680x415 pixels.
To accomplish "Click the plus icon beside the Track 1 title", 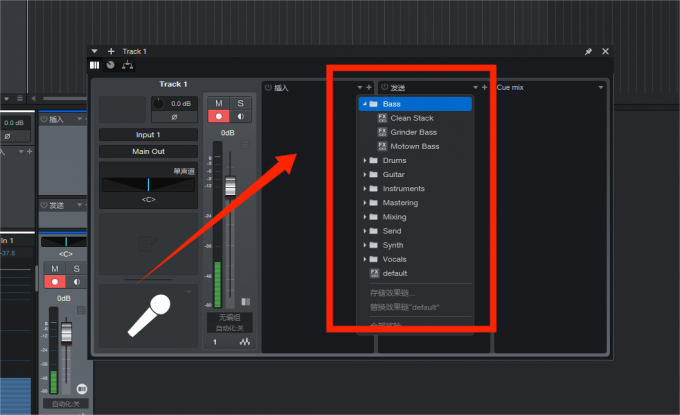I will [x=111, y=51].
